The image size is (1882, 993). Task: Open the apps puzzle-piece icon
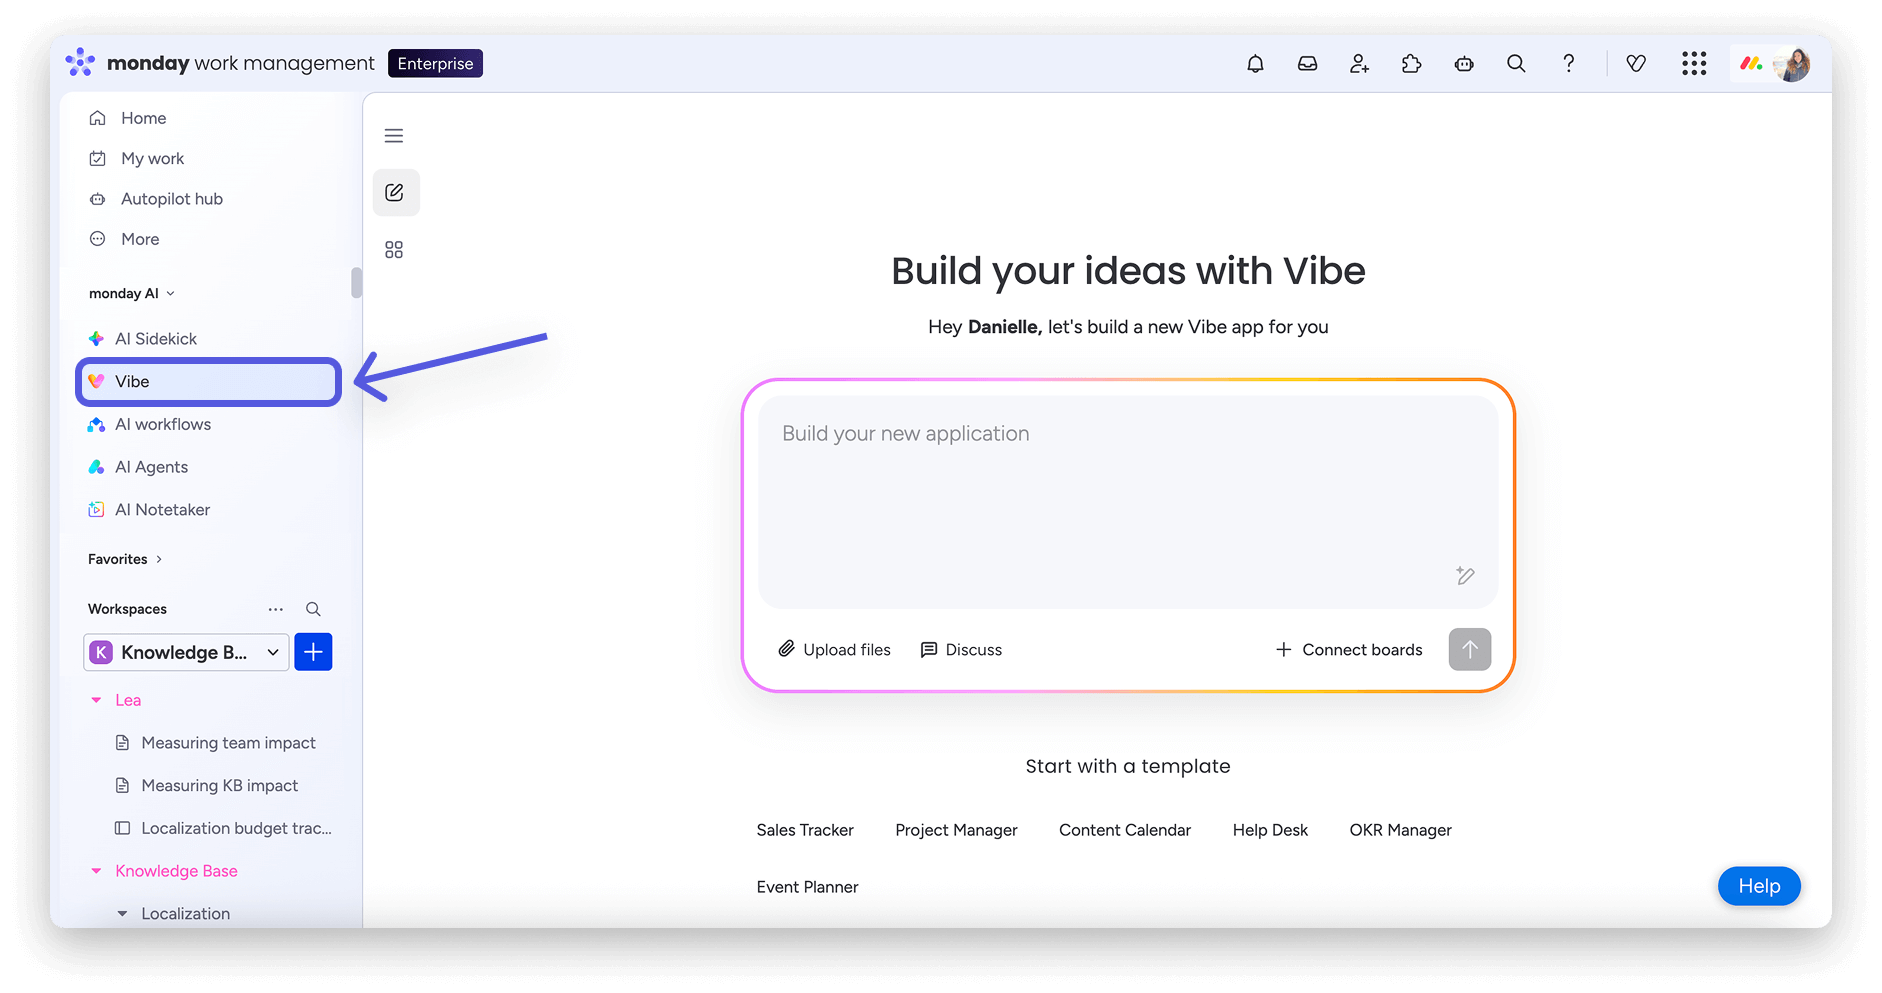(x=1411, y=64)
